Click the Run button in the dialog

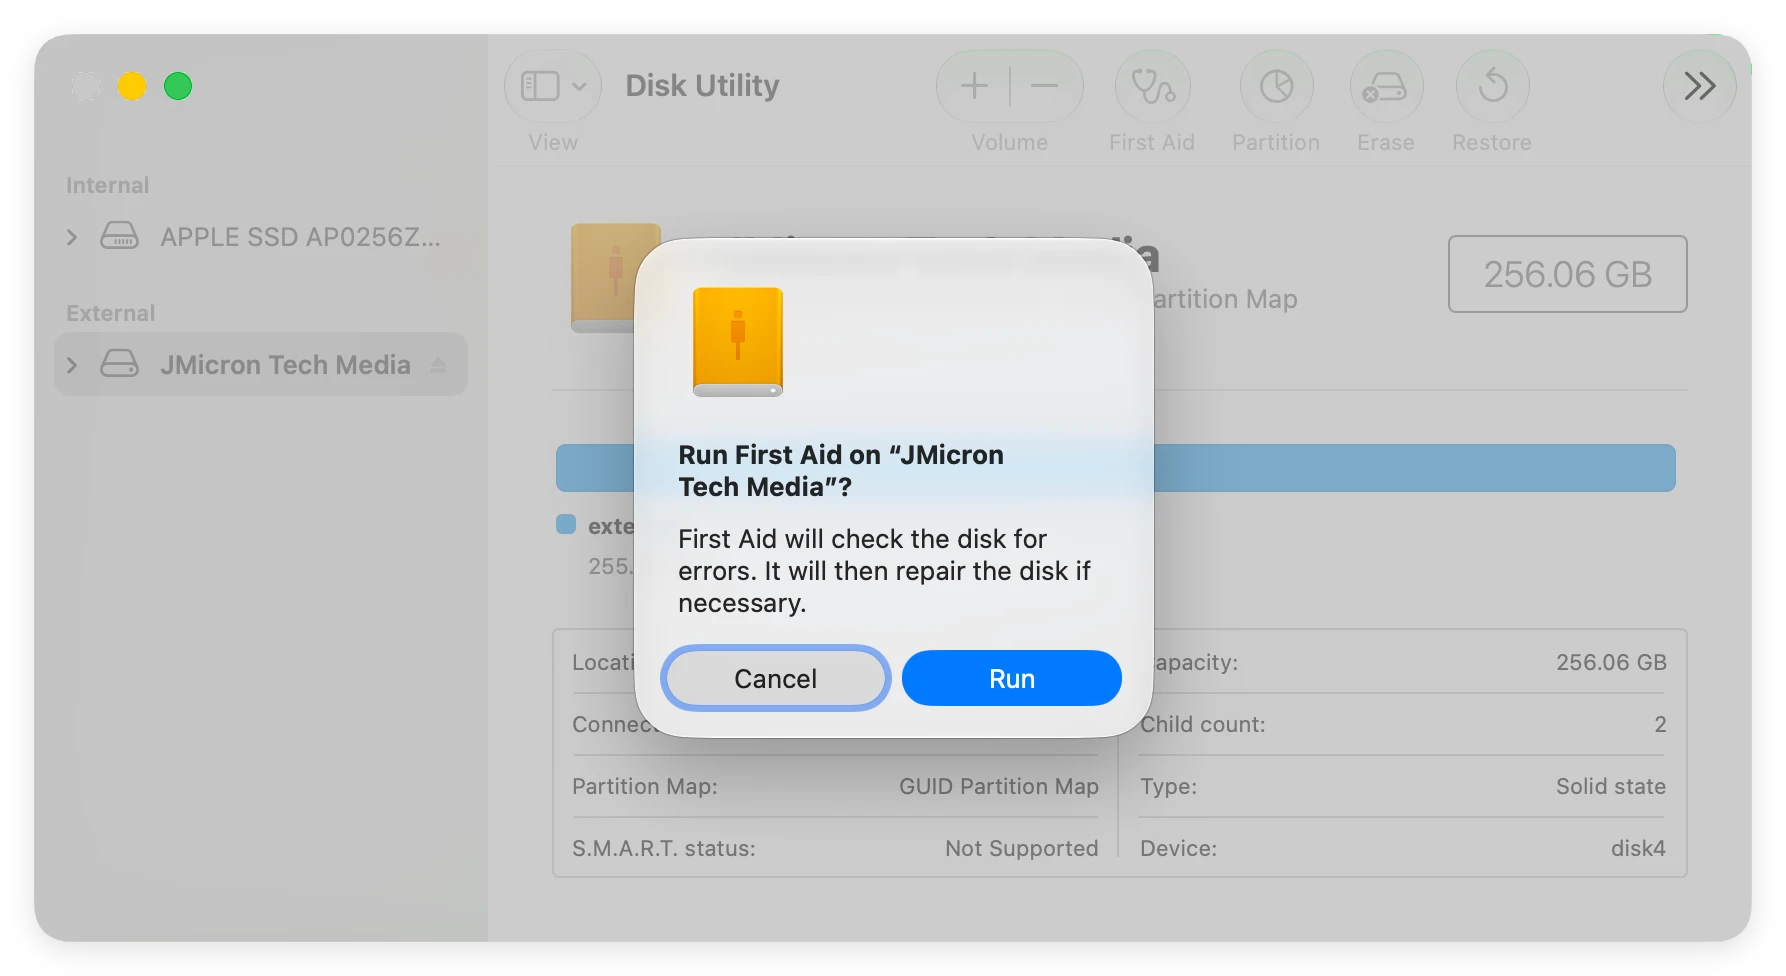tap(1011, 678)
